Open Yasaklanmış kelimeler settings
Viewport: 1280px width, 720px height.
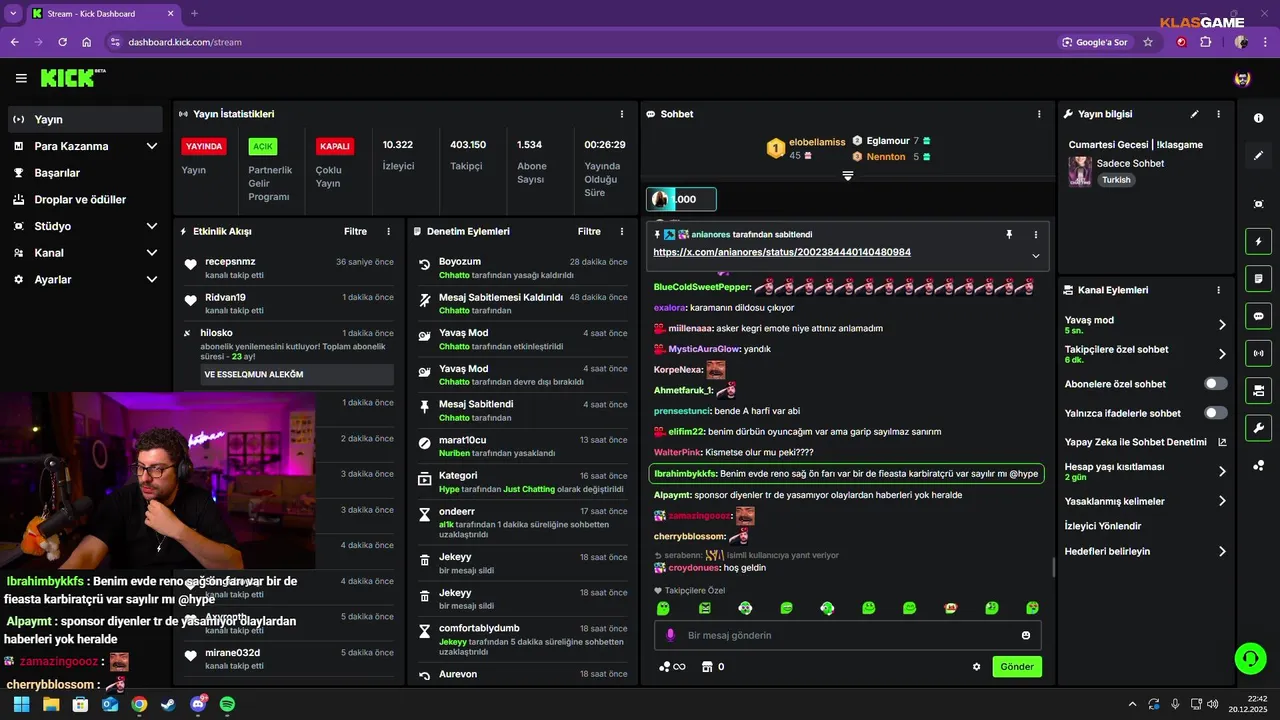1146,501
